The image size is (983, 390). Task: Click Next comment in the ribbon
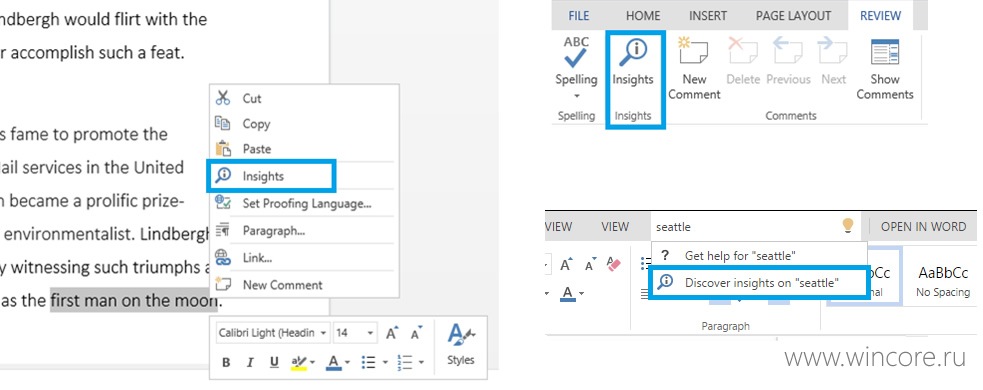point(833,61)
